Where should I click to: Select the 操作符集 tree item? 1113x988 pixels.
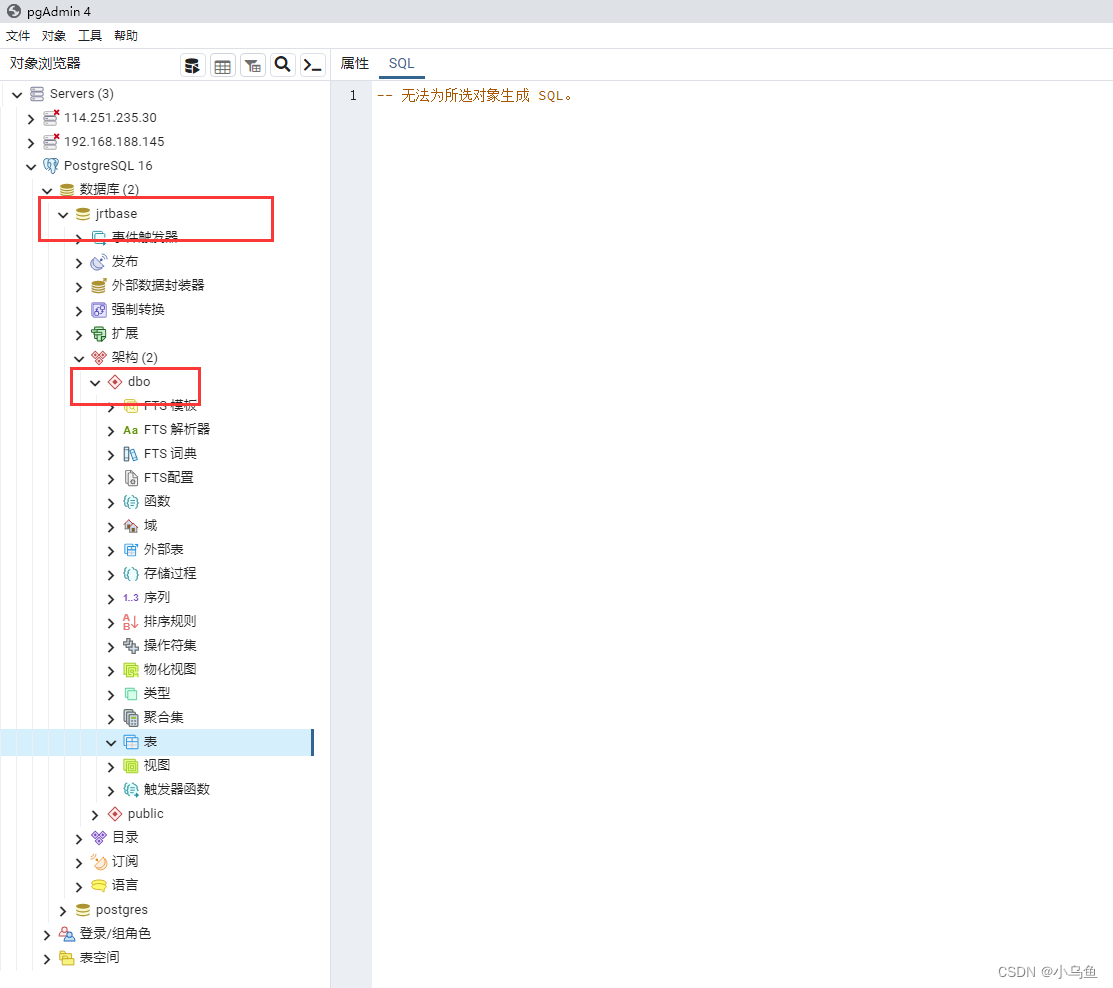[170, 645]
